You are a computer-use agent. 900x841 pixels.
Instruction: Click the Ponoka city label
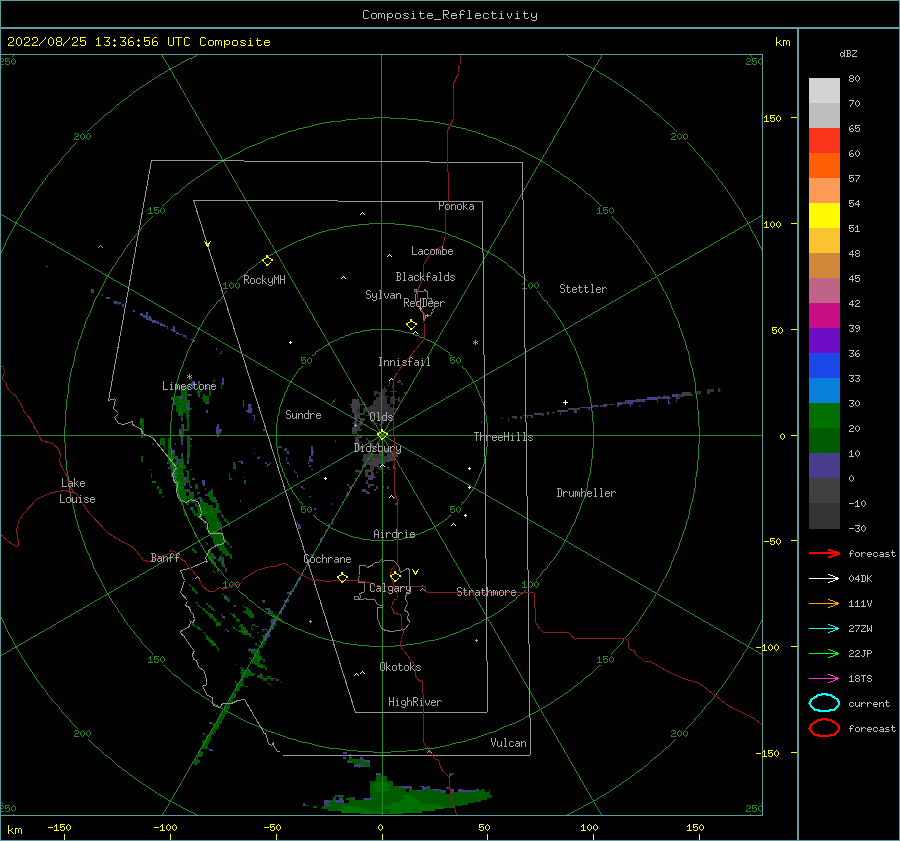456,206
